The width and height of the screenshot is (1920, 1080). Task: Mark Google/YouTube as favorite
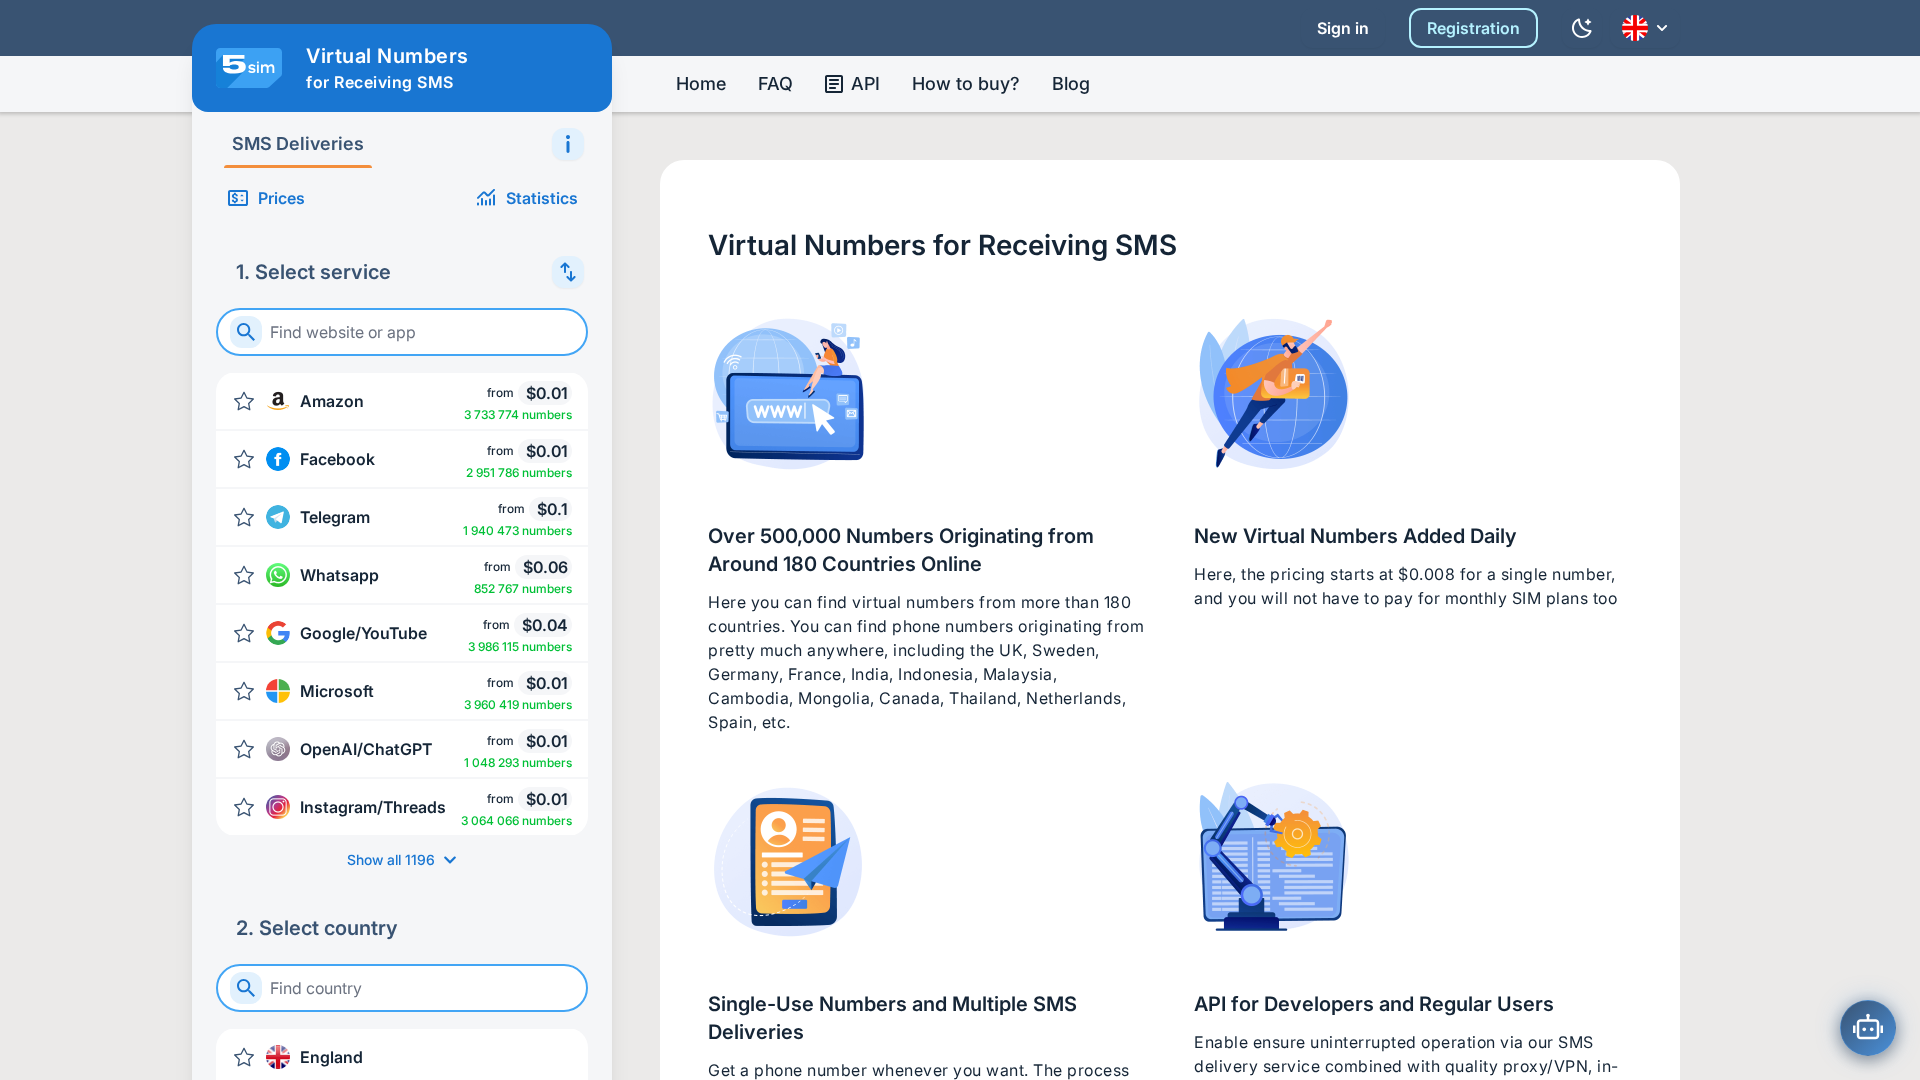click(244, 633)
